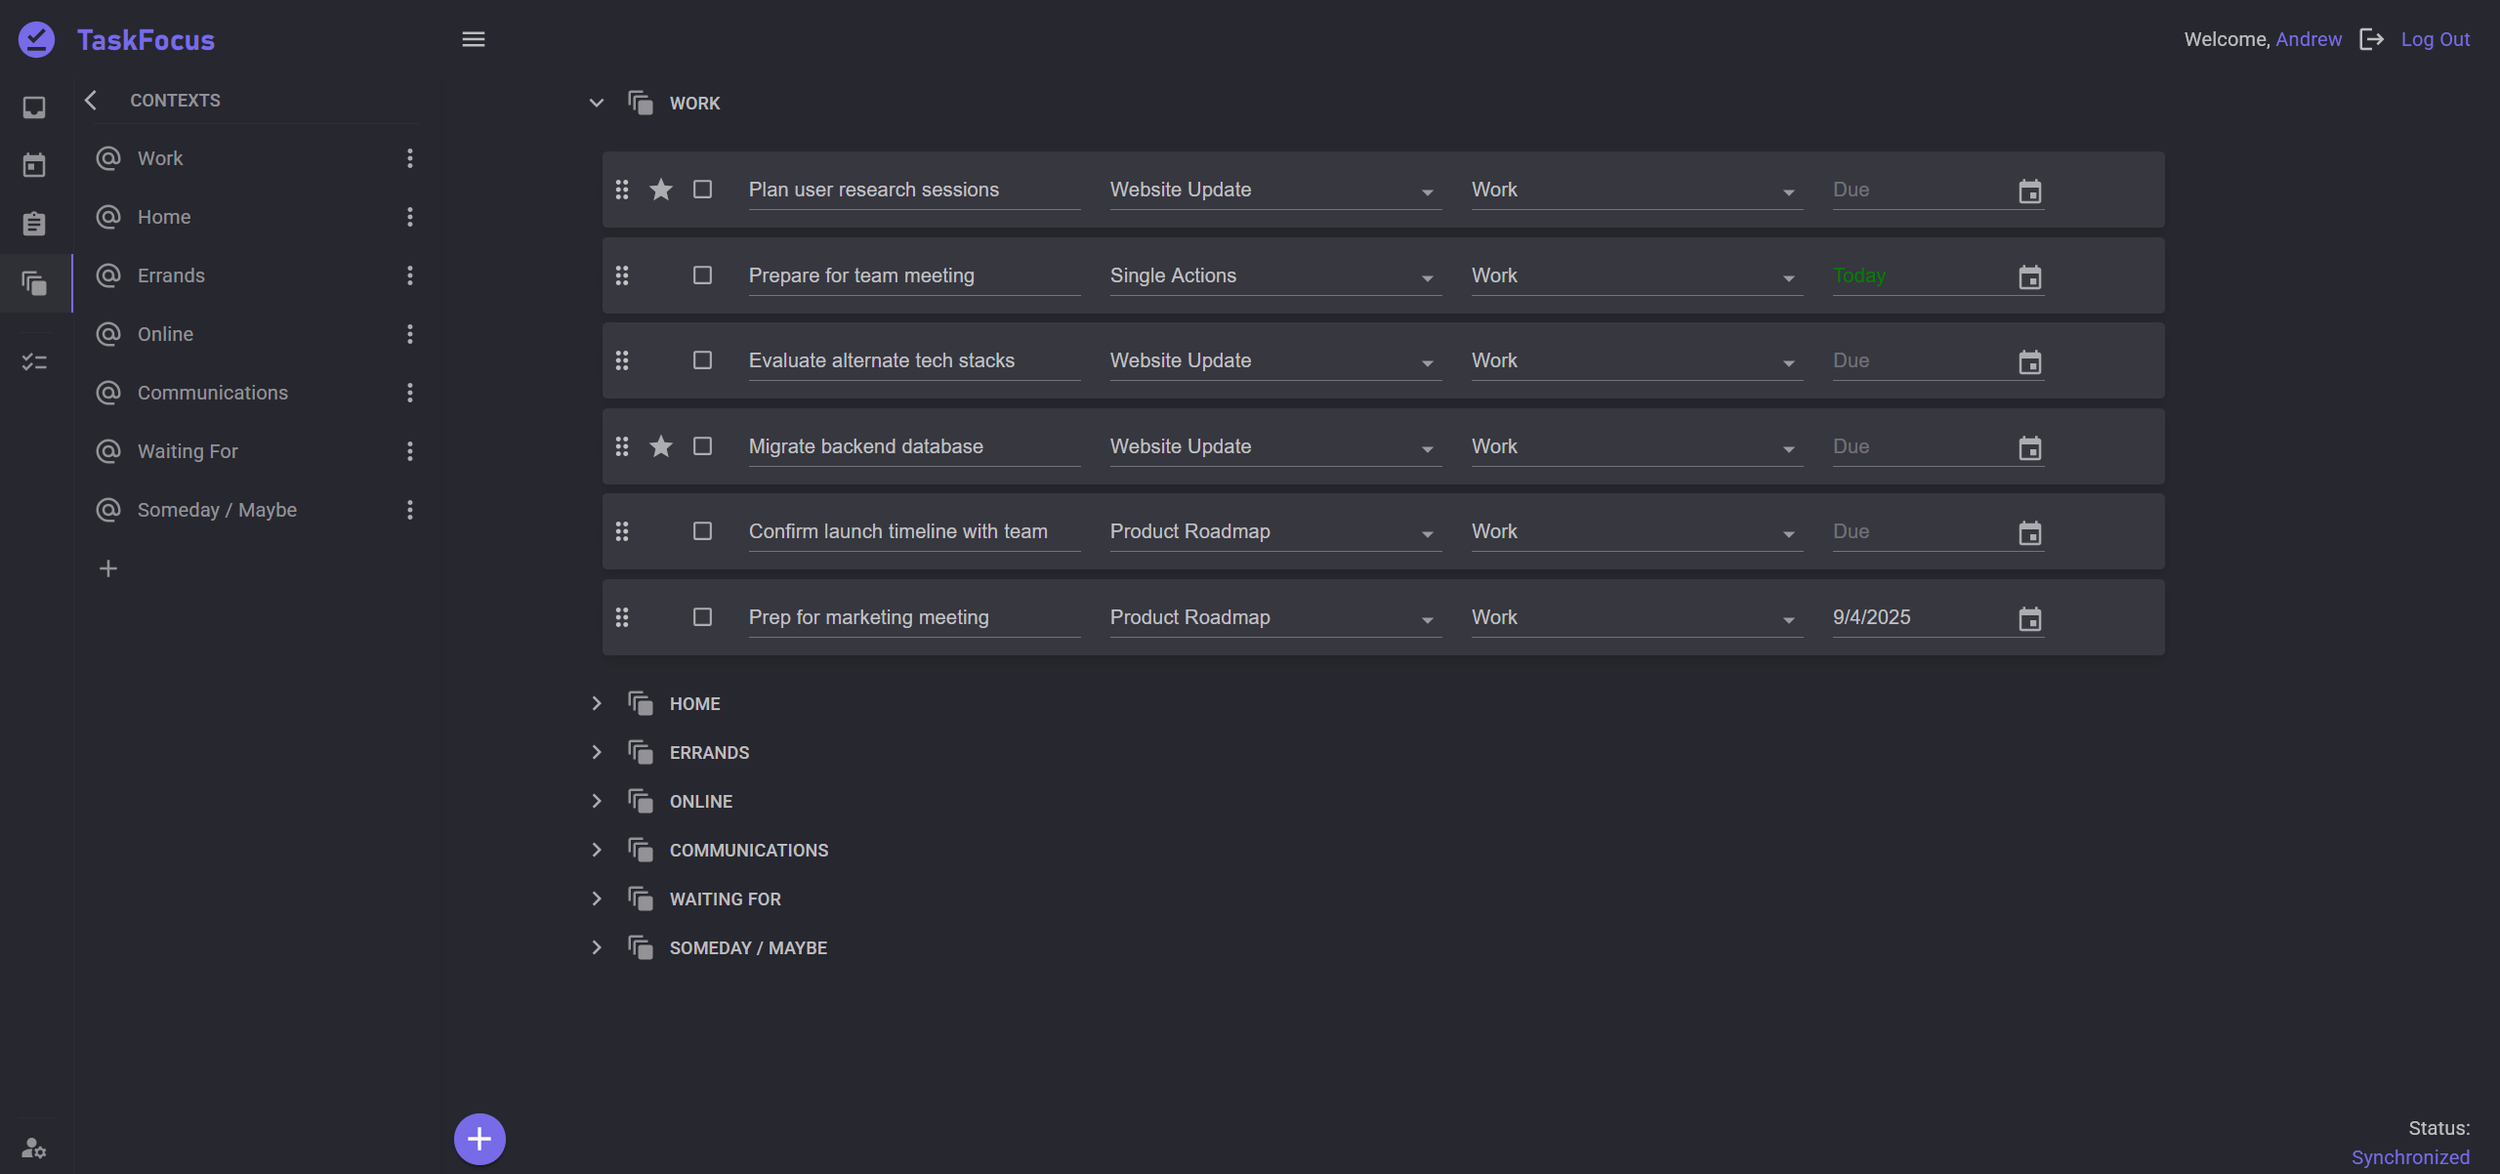Click the Log Out link

click(2434, 39)
